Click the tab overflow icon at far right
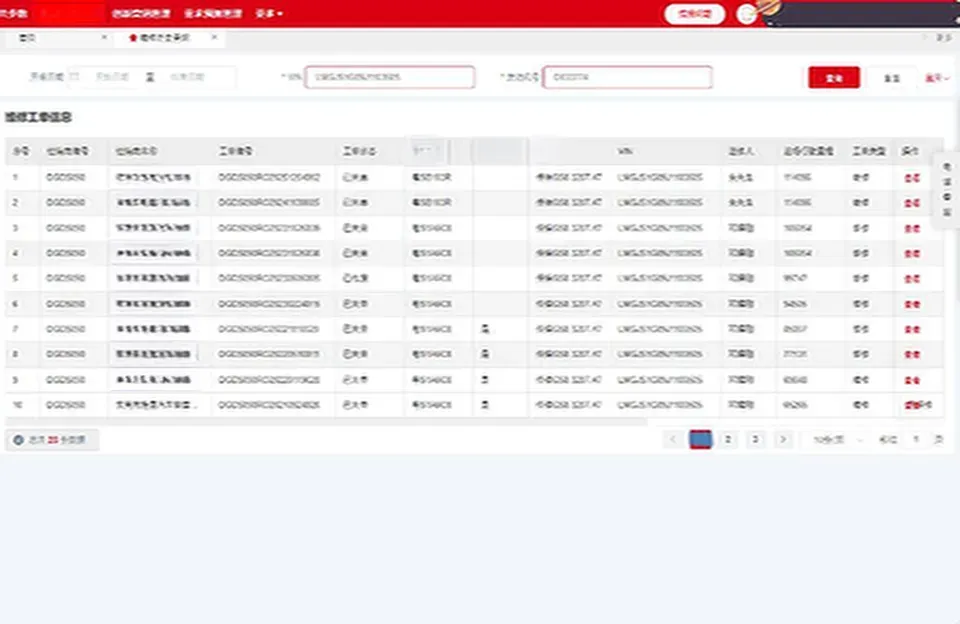Screen dimensions: 960x624 [940, 38]
